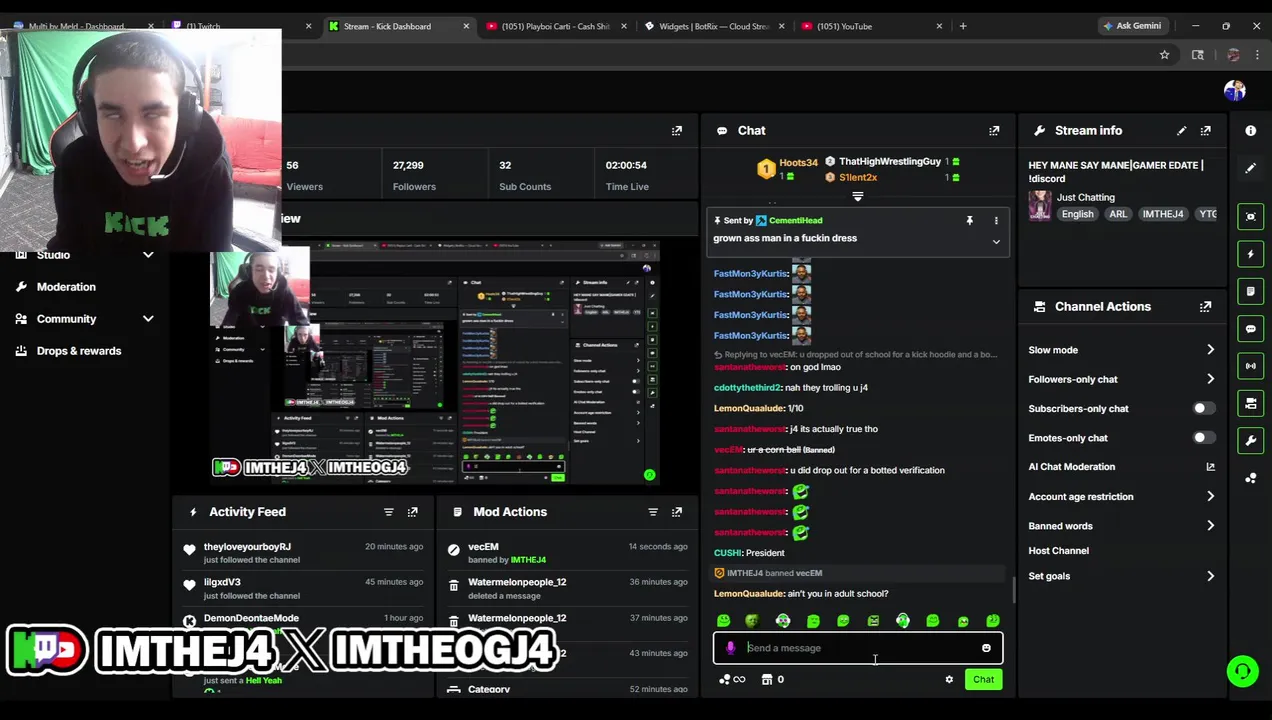
Task: Expand the Community sidebar section
Action: click(148, 319)
